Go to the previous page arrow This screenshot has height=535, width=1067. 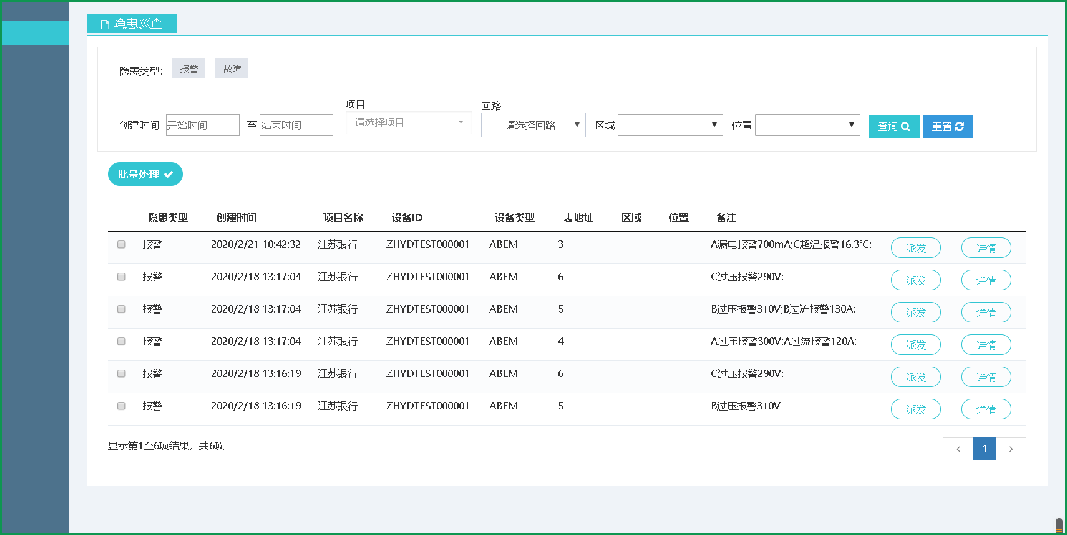958,449
